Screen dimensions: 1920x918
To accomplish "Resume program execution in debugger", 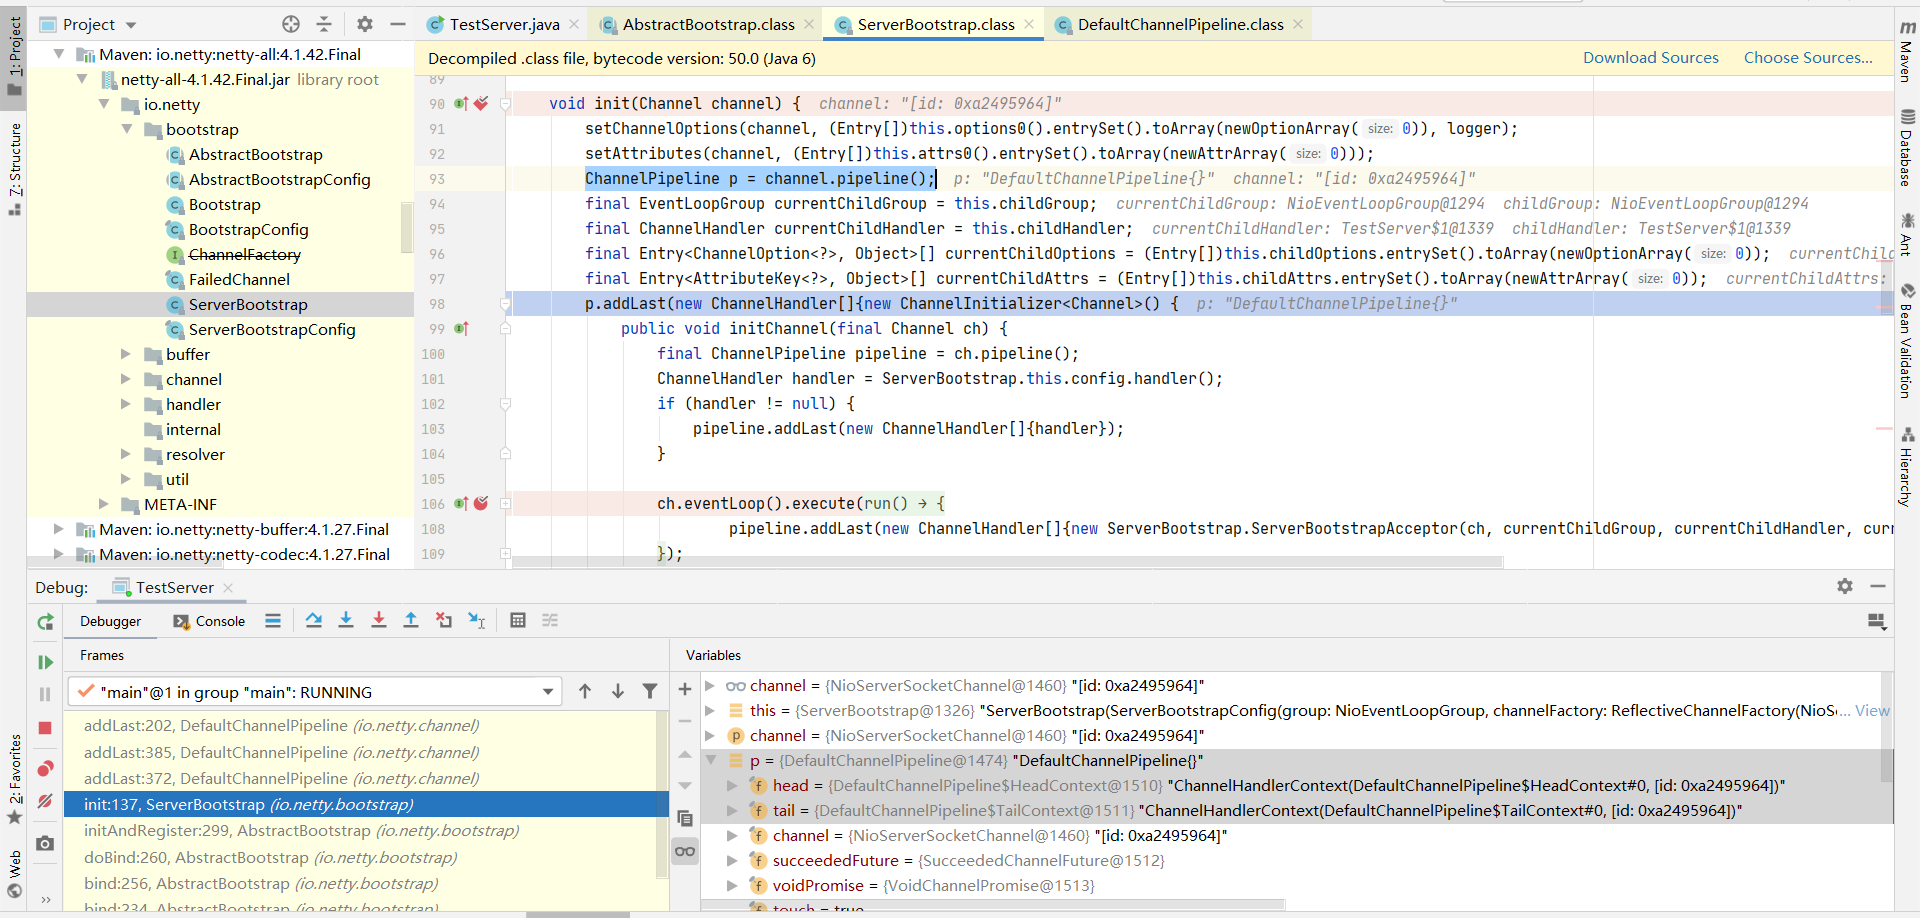I will tap(45, 662).
